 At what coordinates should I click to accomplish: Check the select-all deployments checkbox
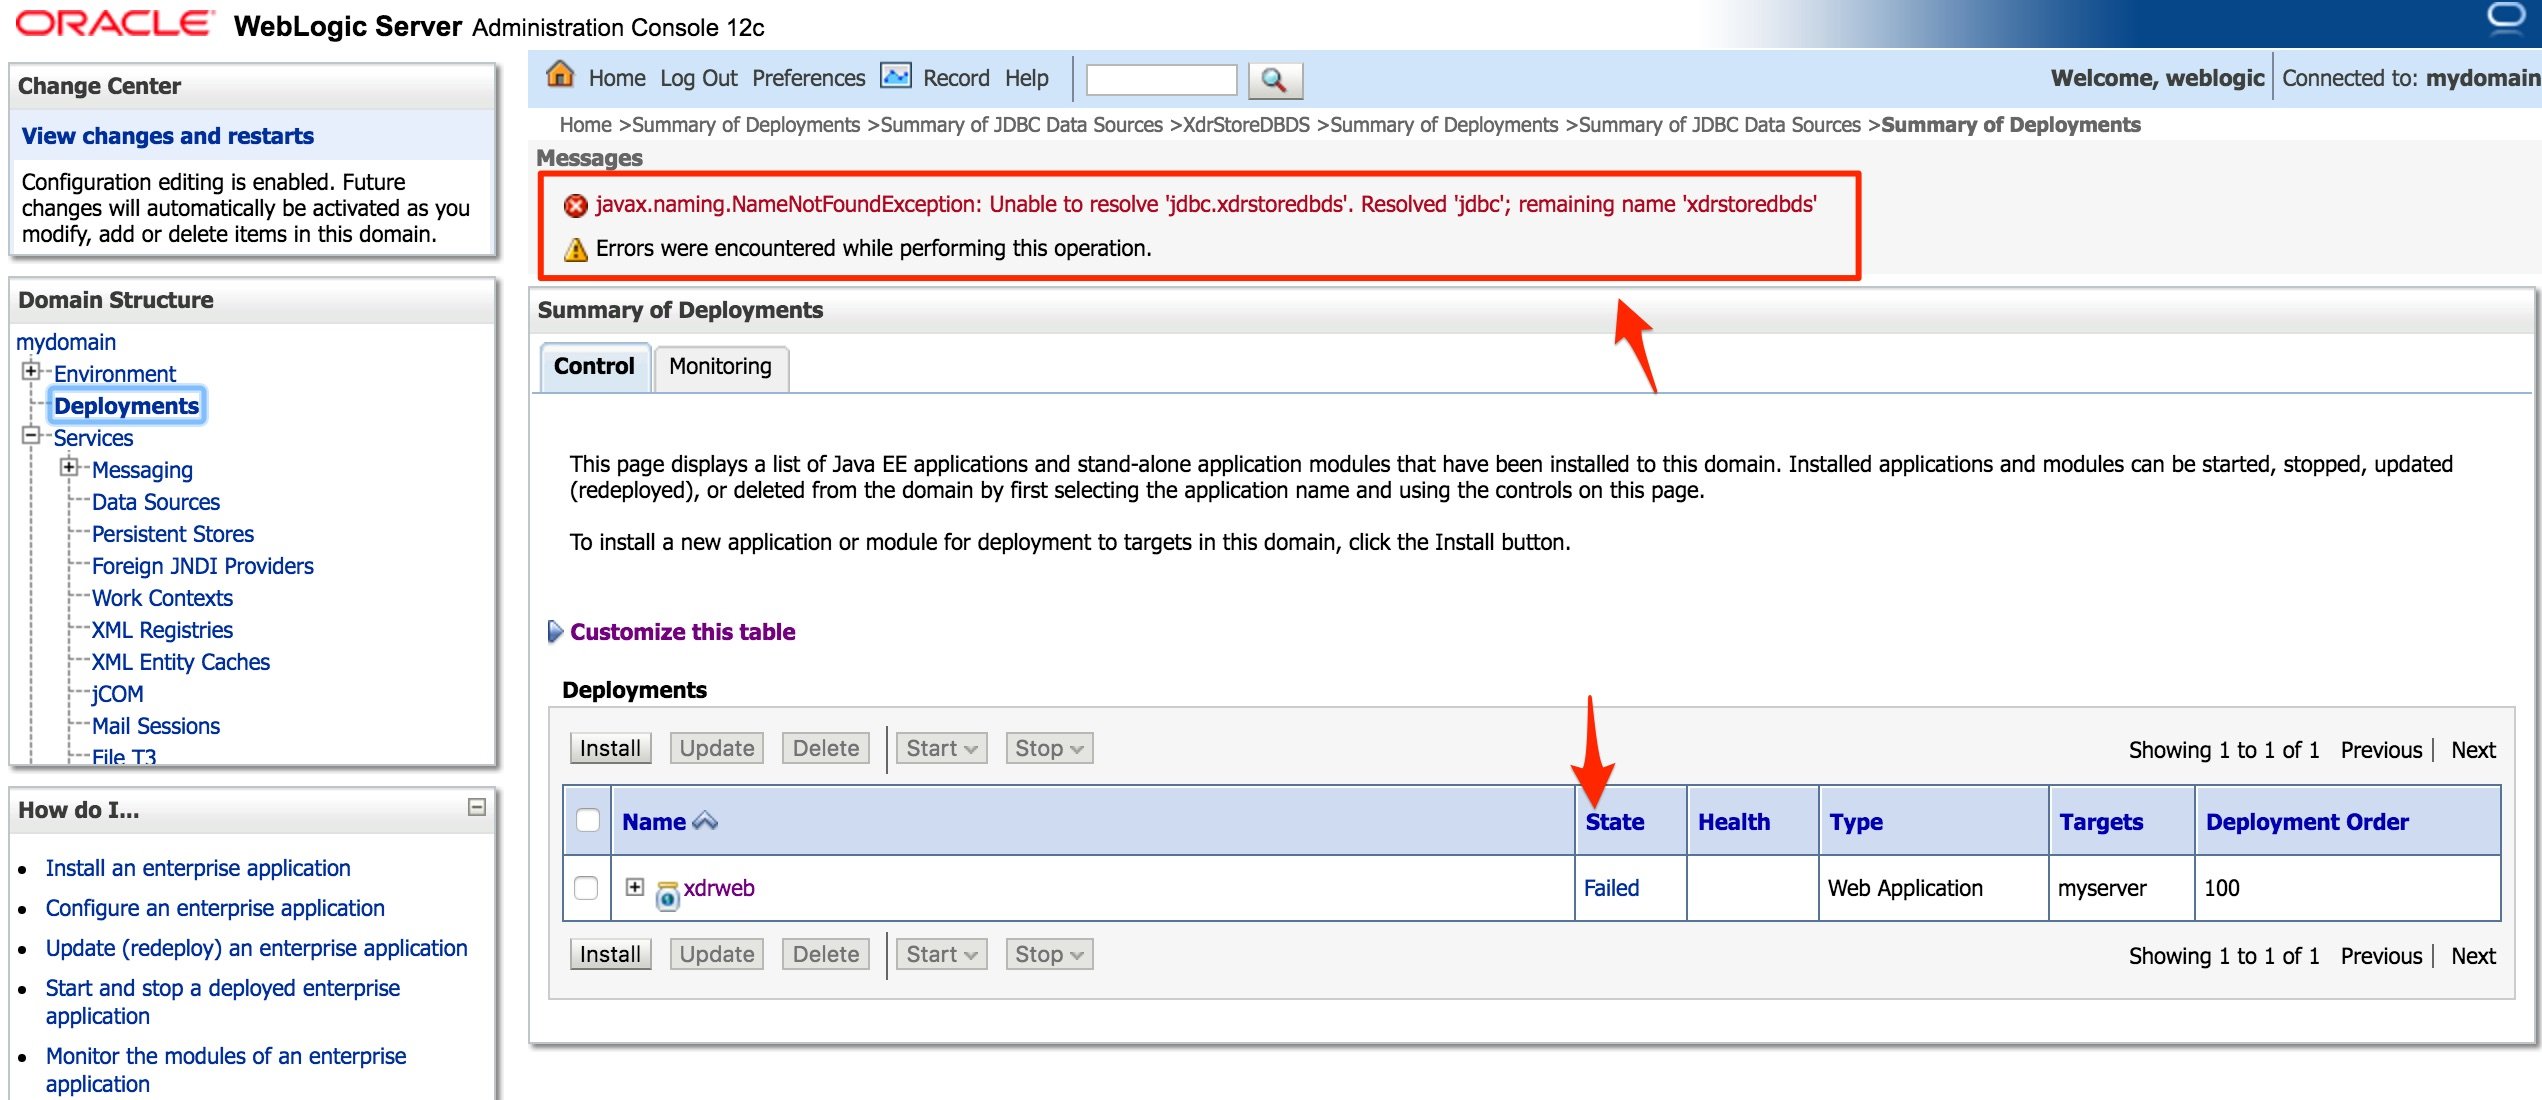click(x=588, y=820)
